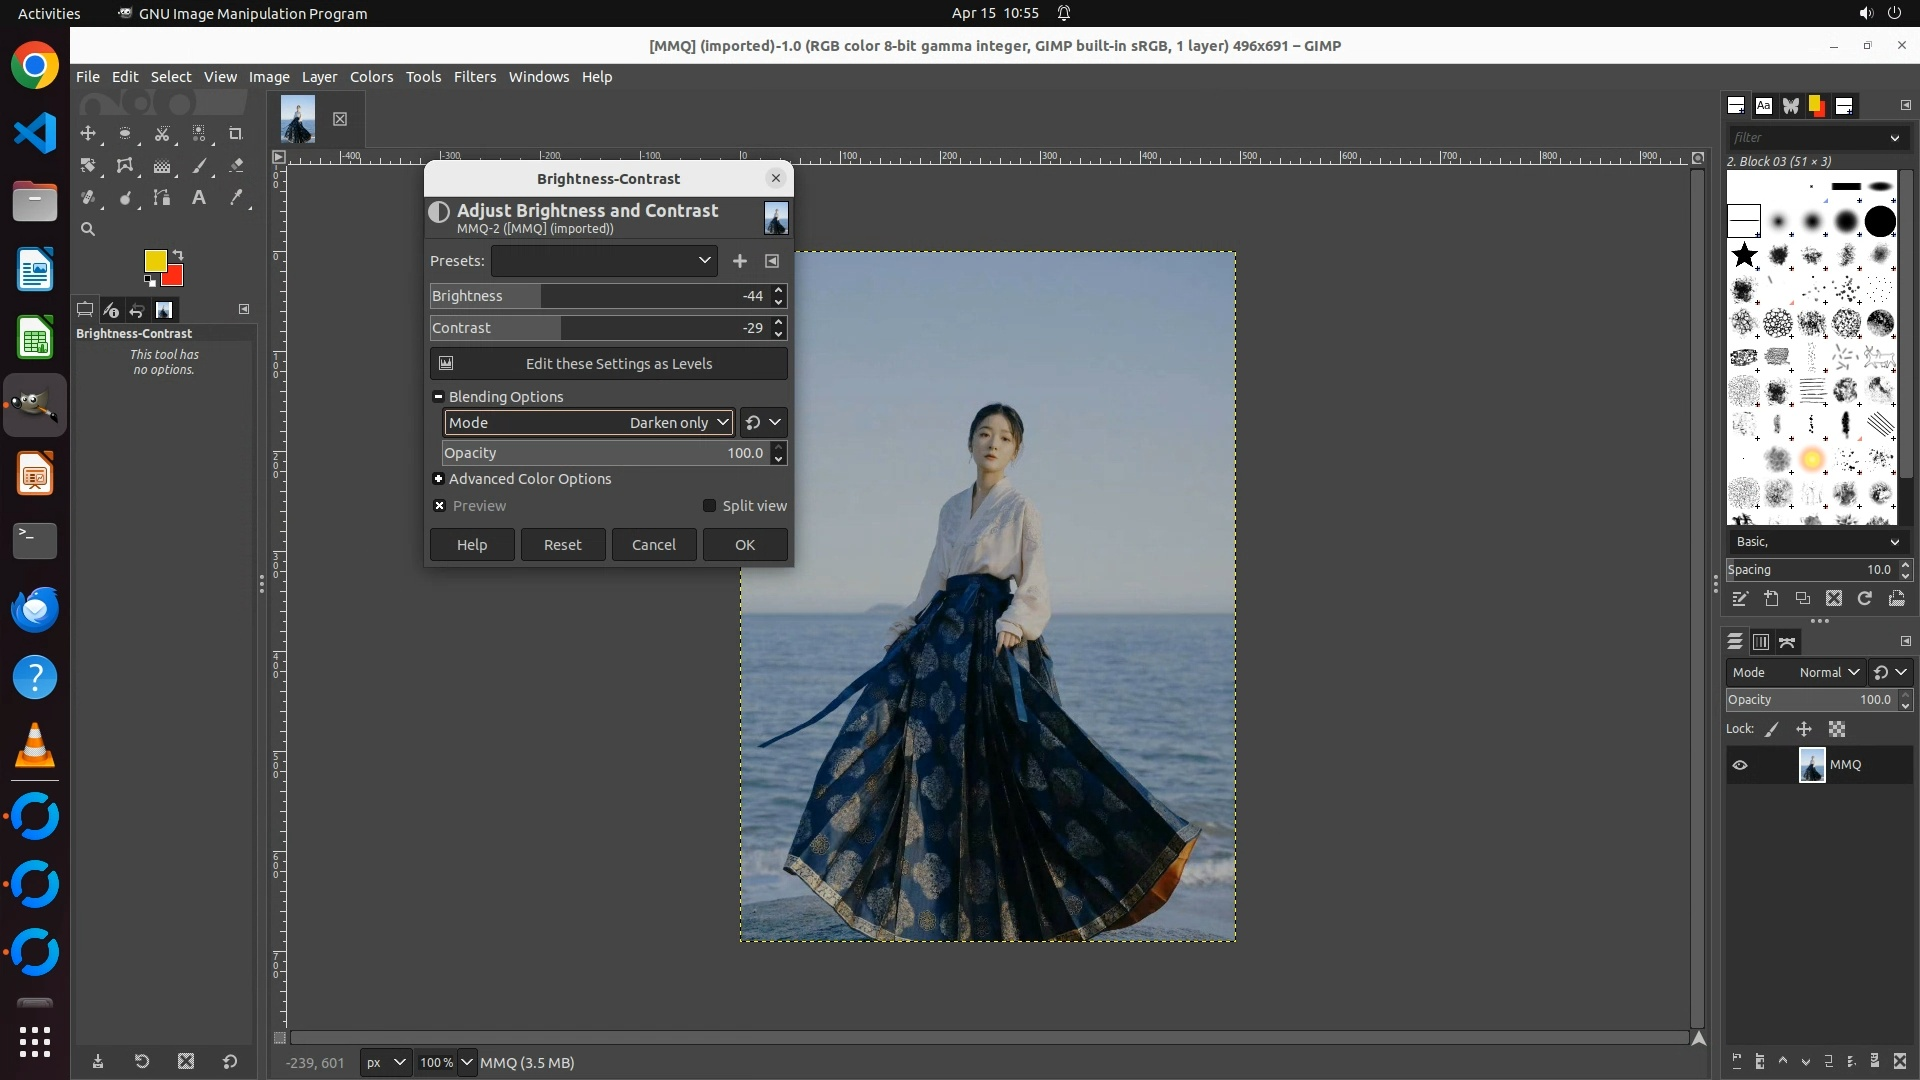
Task: Select the Crop tool
Action: (x=236, y=133)
